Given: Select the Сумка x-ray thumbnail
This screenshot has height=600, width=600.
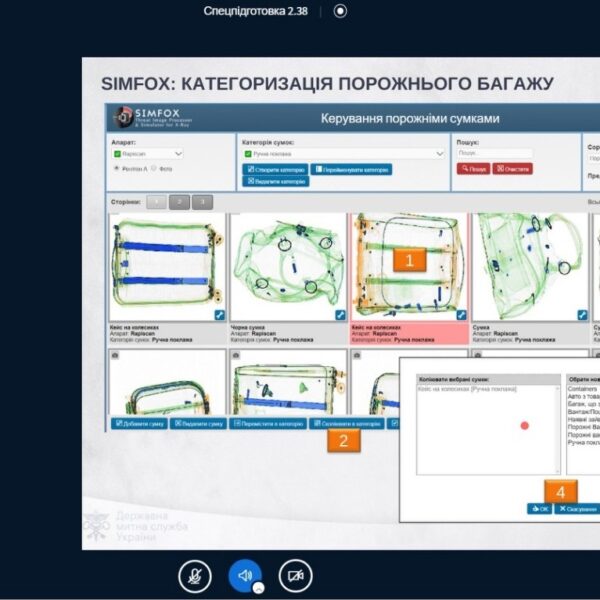Looking at the screenshot, I should [530, 267].
